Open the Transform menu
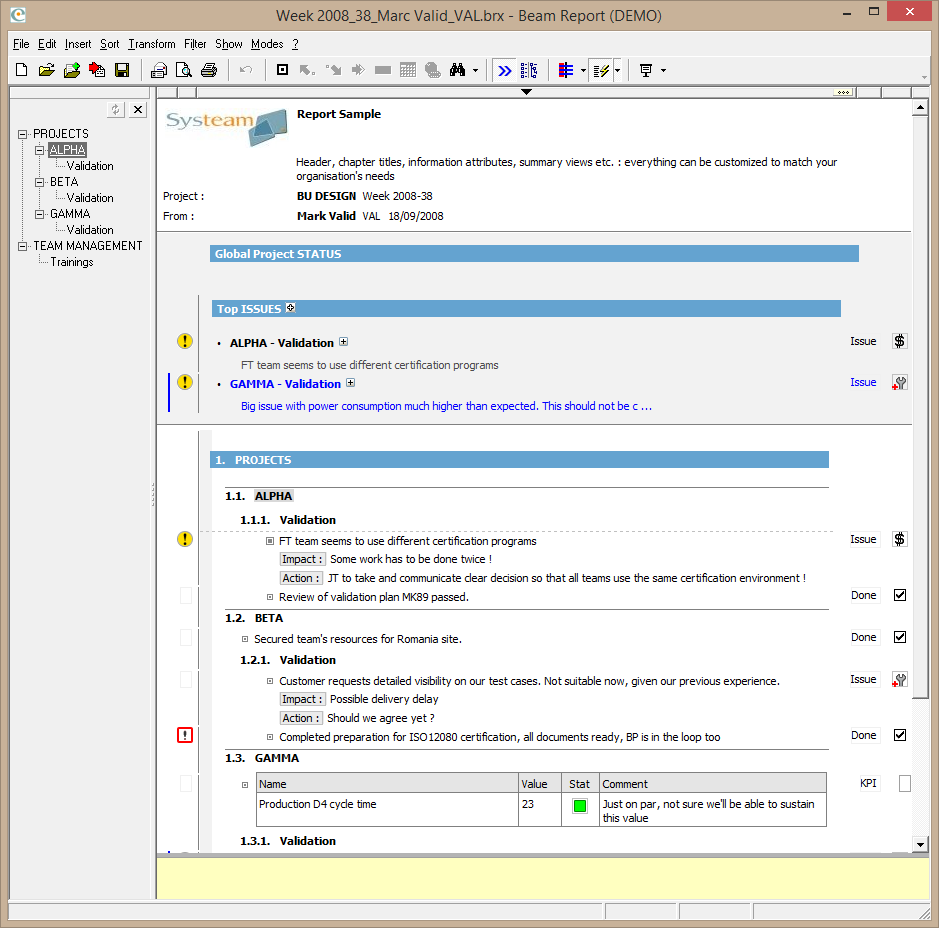This screenshot has width=939, height=928. point(151,44)
